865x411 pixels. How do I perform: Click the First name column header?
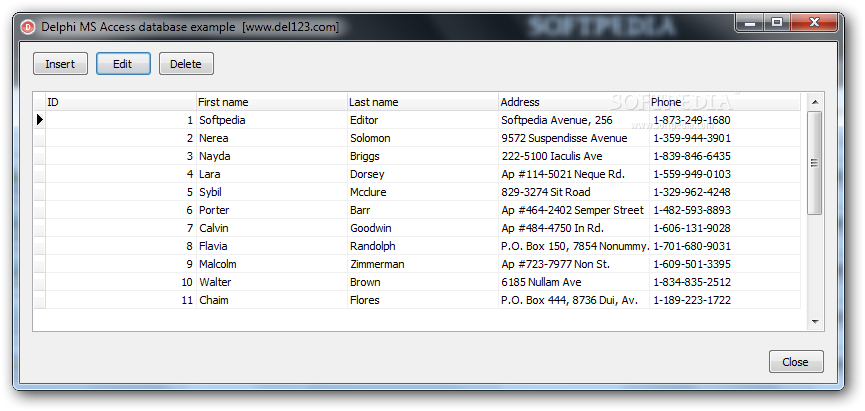point(272,102)
